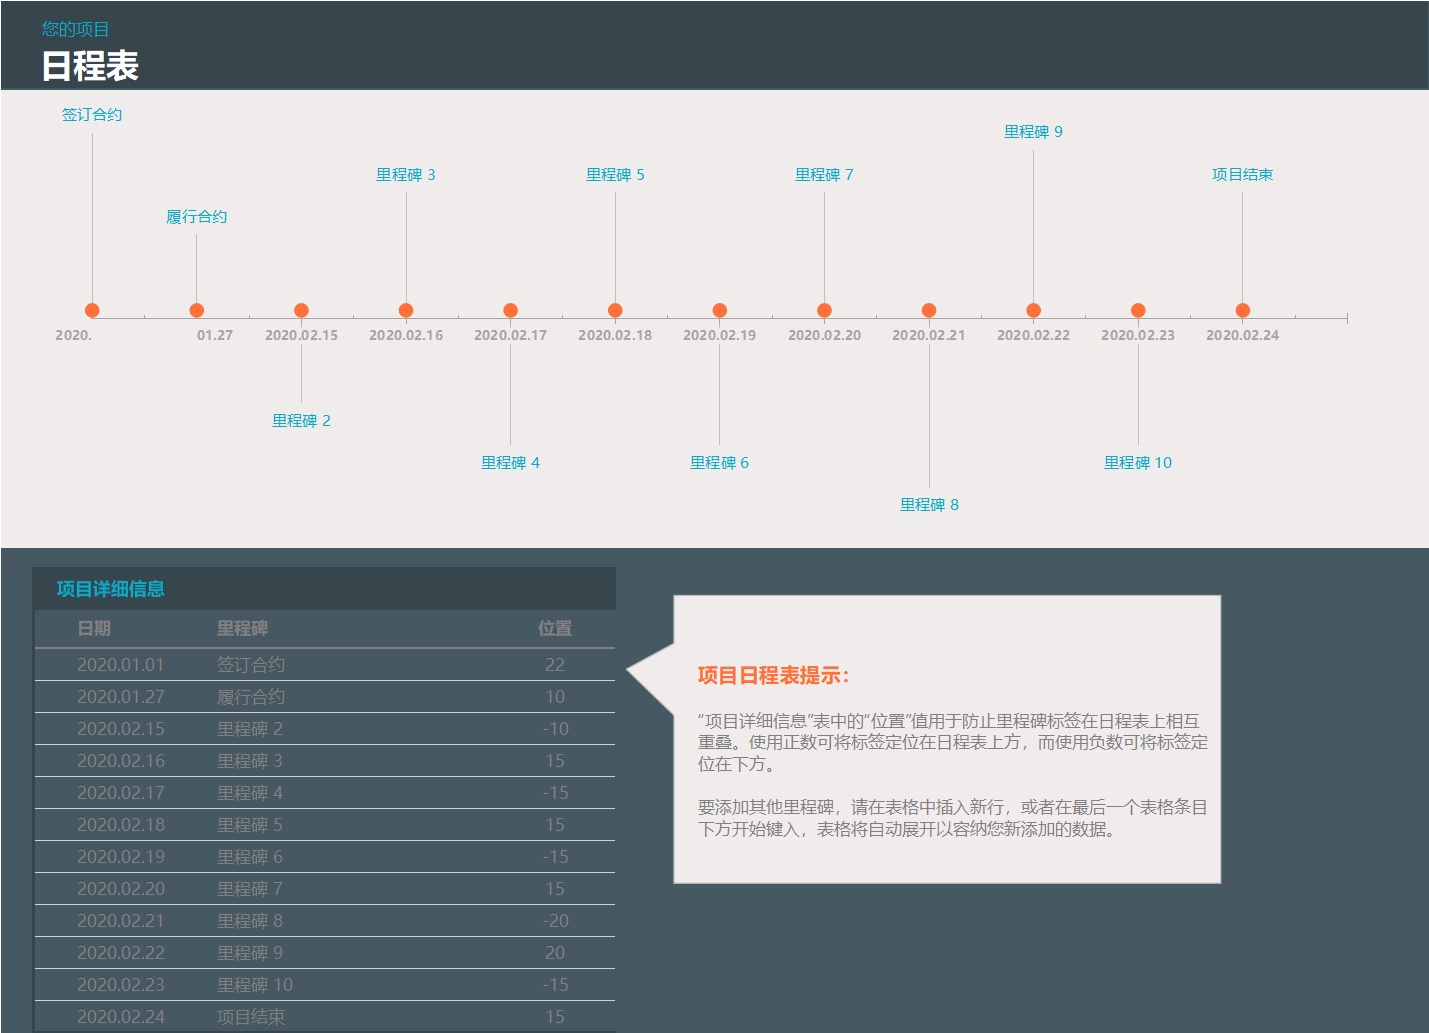The image size is (1429, 1033).
Task: Select the 位置 column header in the table
Action: tap(555, 629)
